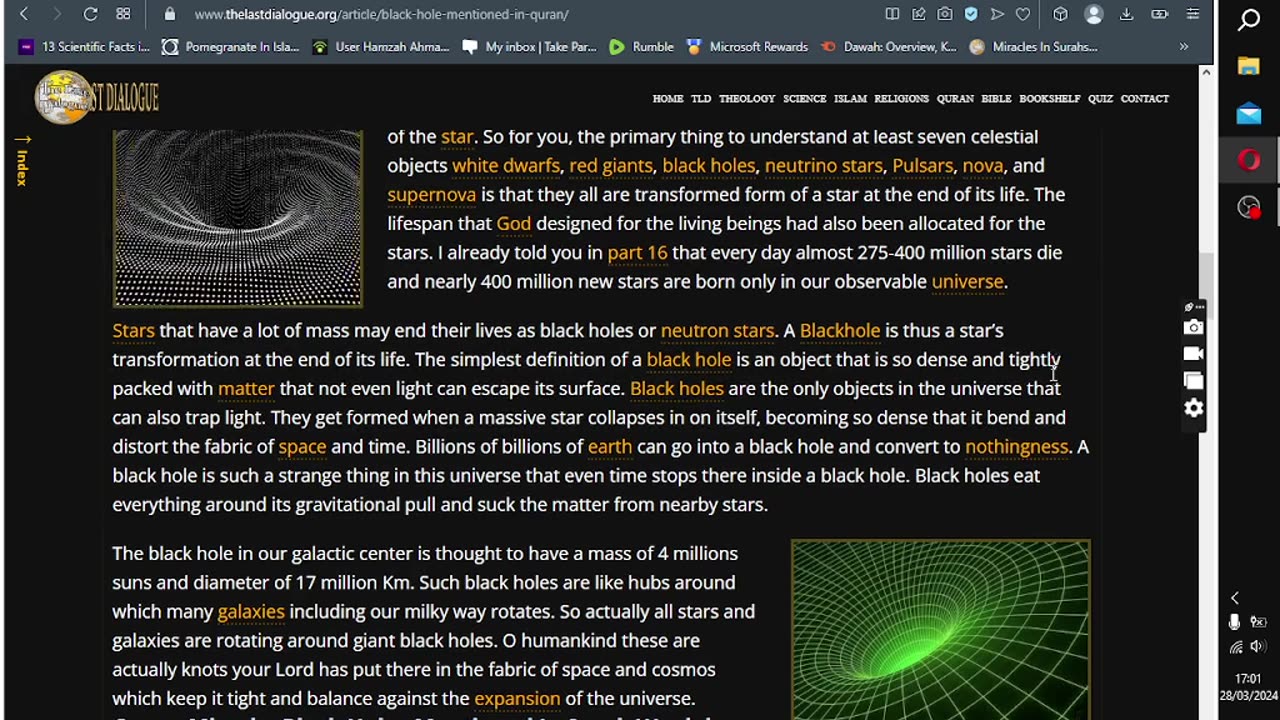Open 'My inbox | Take Par...' bookmark
This screenshot has width=1280, height=720.
(x=530, y=47)
